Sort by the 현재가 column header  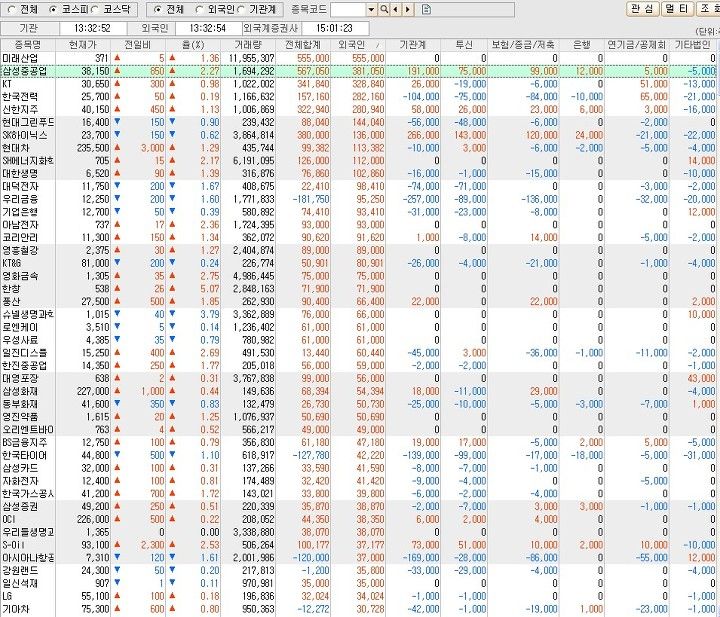coord(83,45)
